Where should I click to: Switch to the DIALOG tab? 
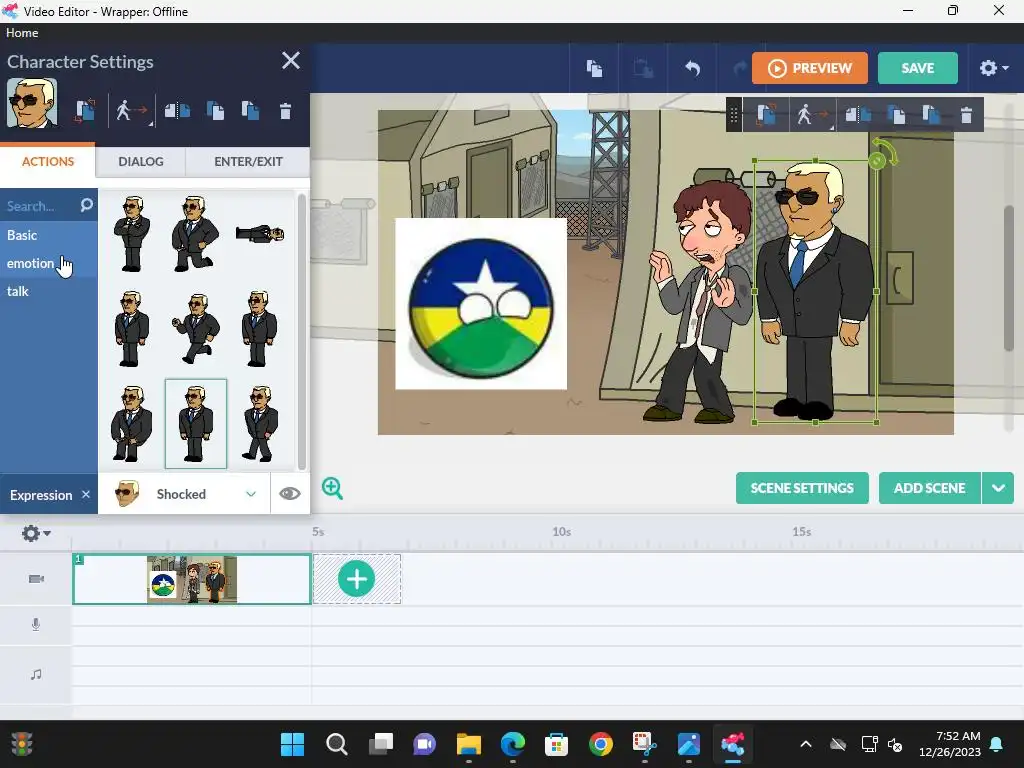click(140, 161)
